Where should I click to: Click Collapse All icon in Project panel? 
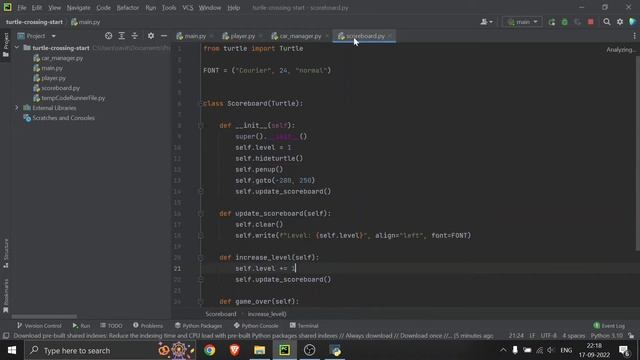[135, 36]
